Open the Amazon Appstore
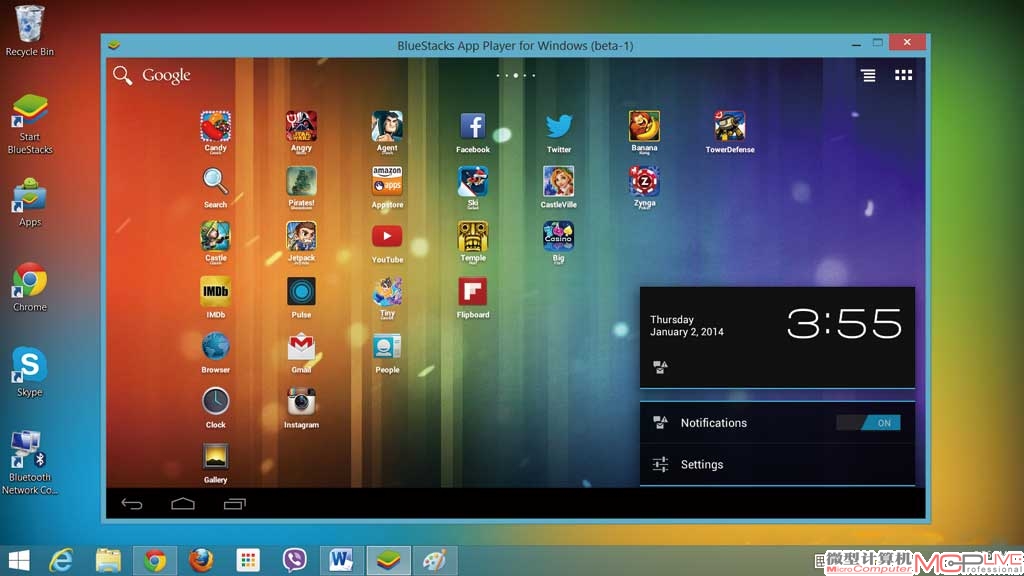Image resolution: width=1024 pixels, height=576 pixels. (x=387, y=181)
